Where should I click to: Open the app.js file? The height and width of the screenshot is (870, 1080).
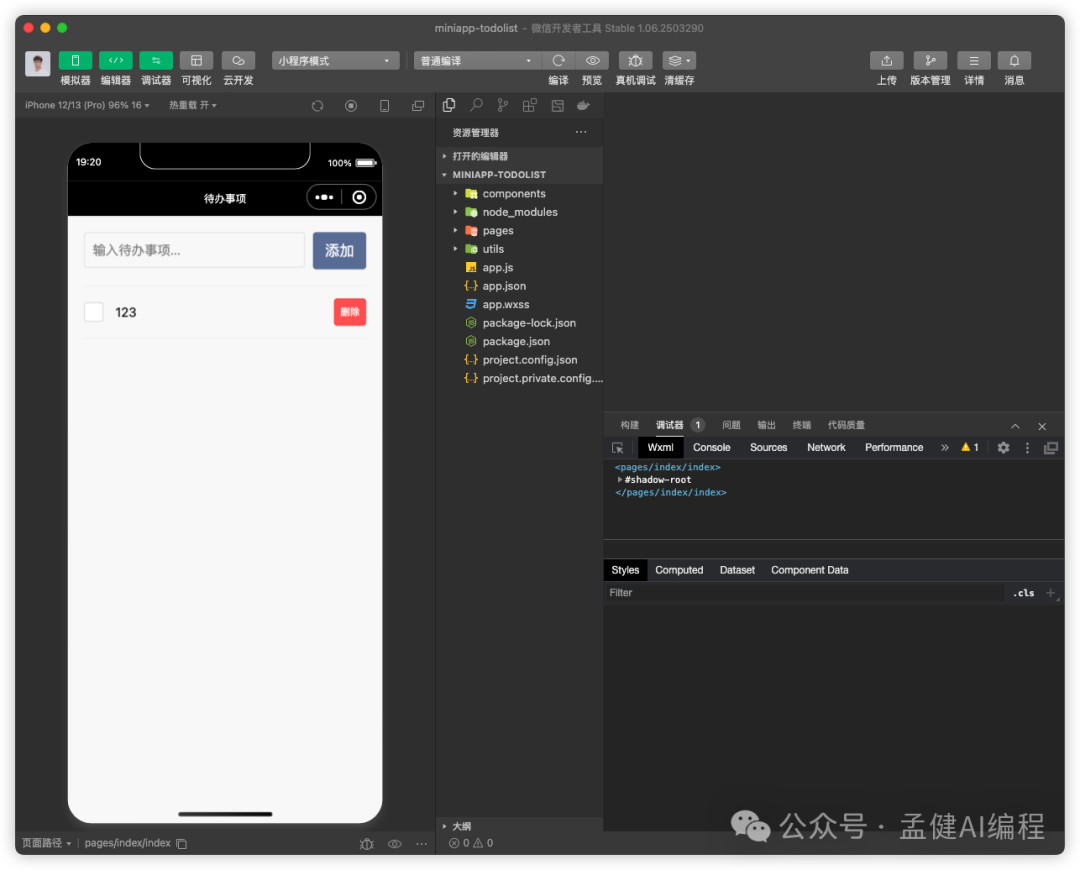[520, 267]
